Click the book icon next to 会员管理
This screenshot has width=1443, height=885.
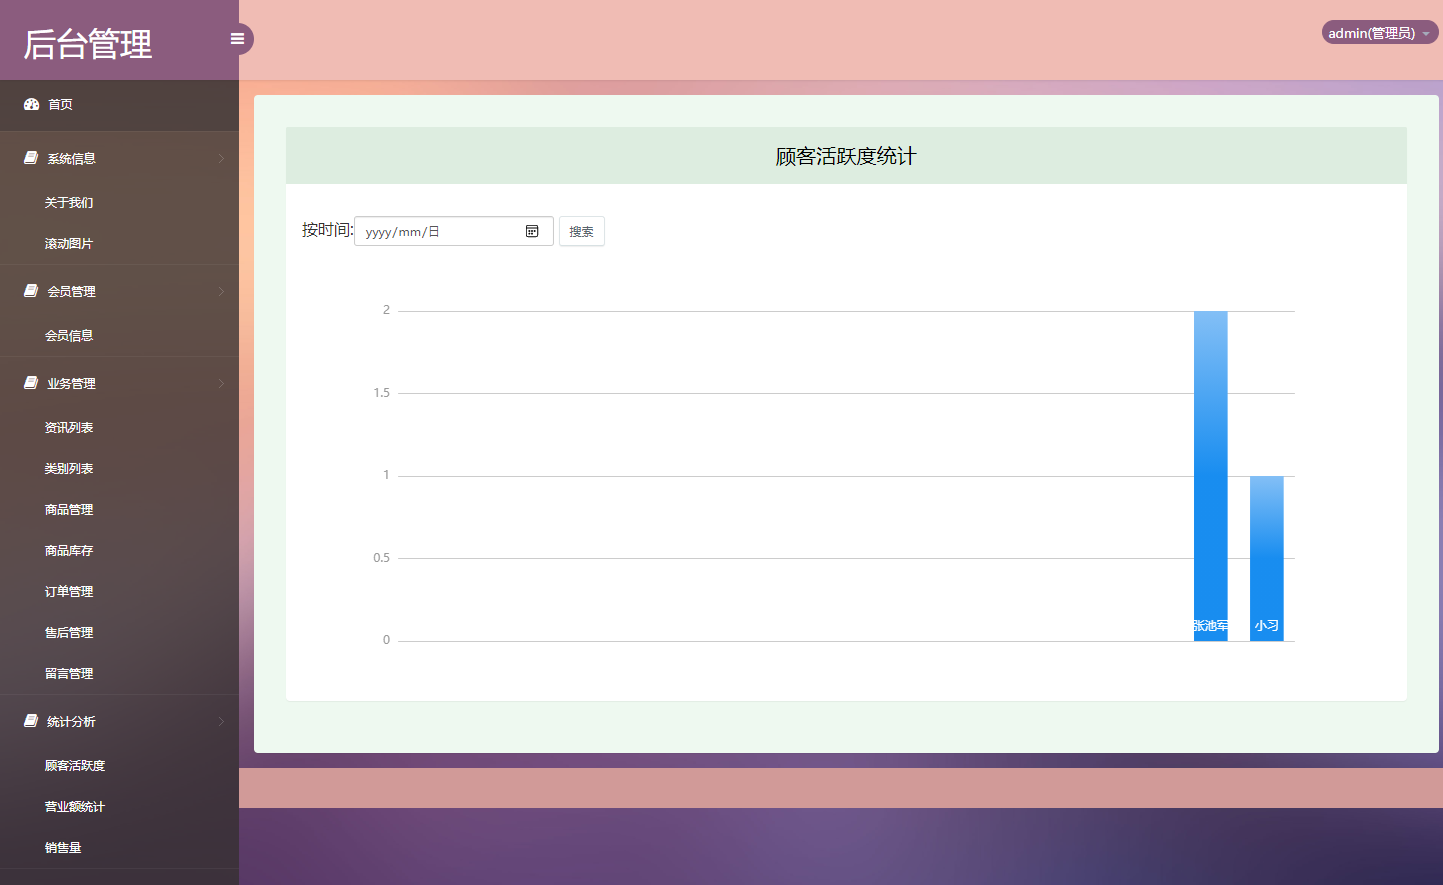click(x=29, y=290)
